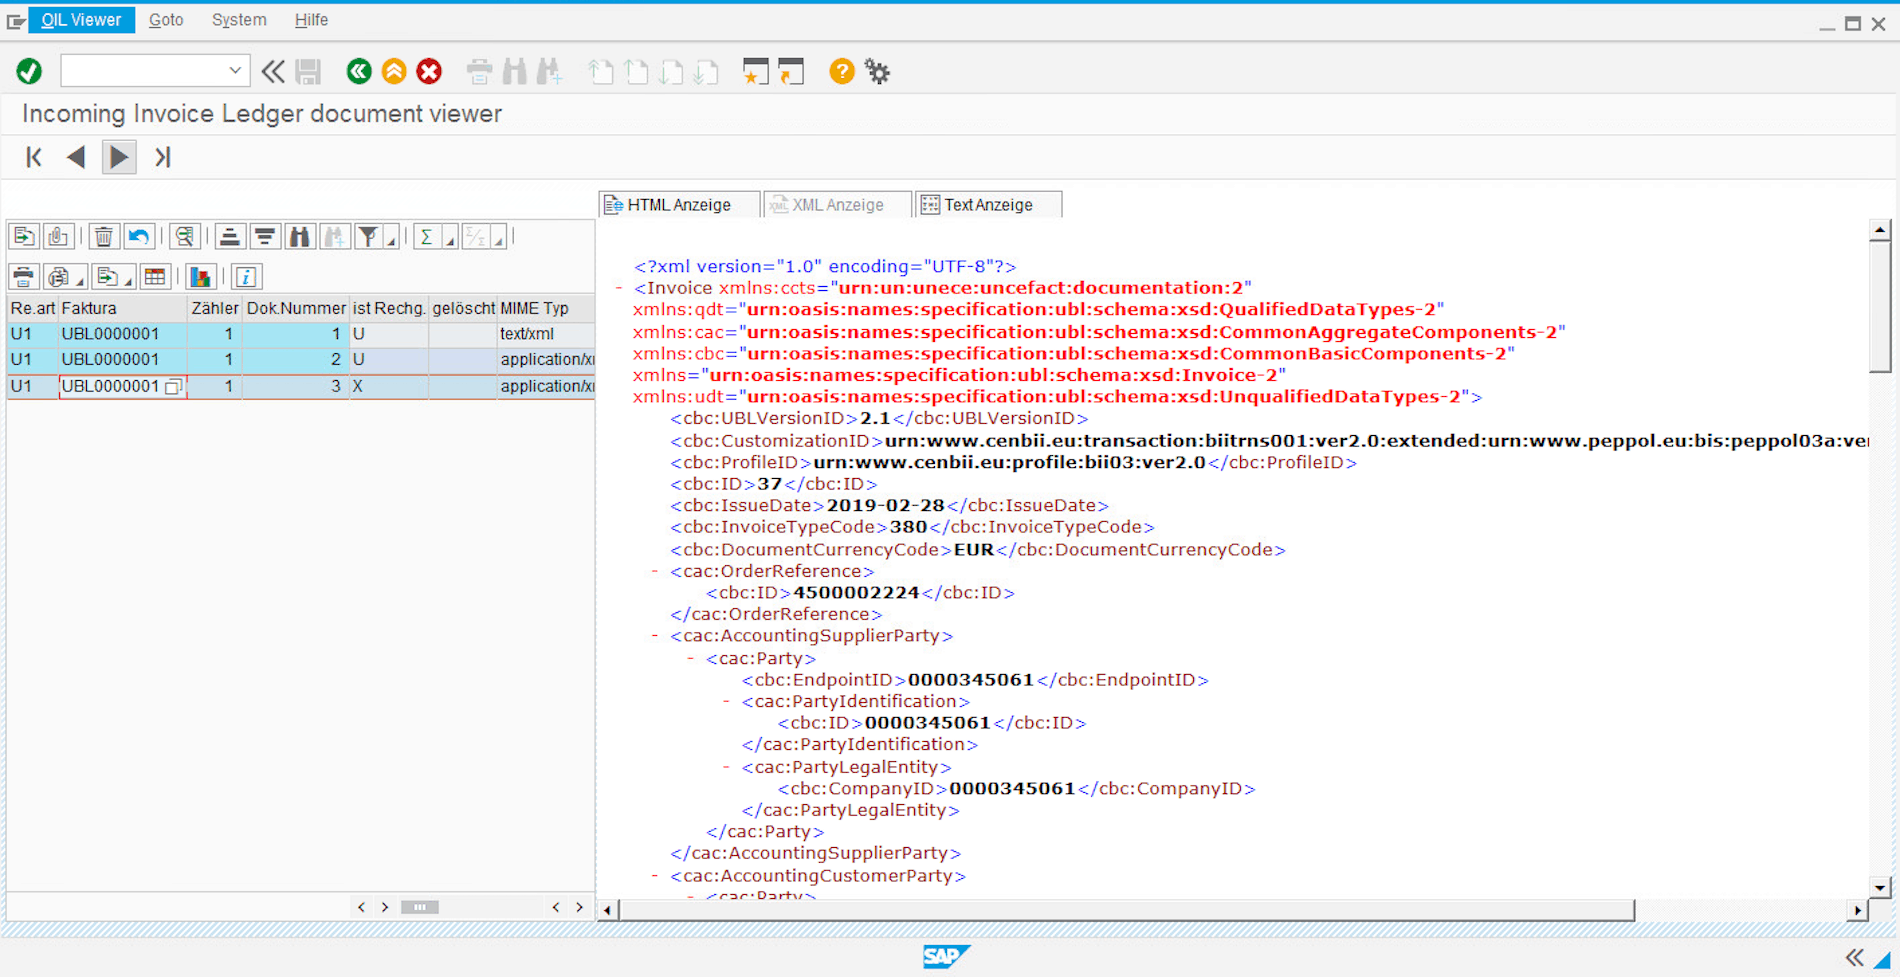Print the invoice list
The width and height of the screenshot is (1900, 977).
[x=23, y=276]
